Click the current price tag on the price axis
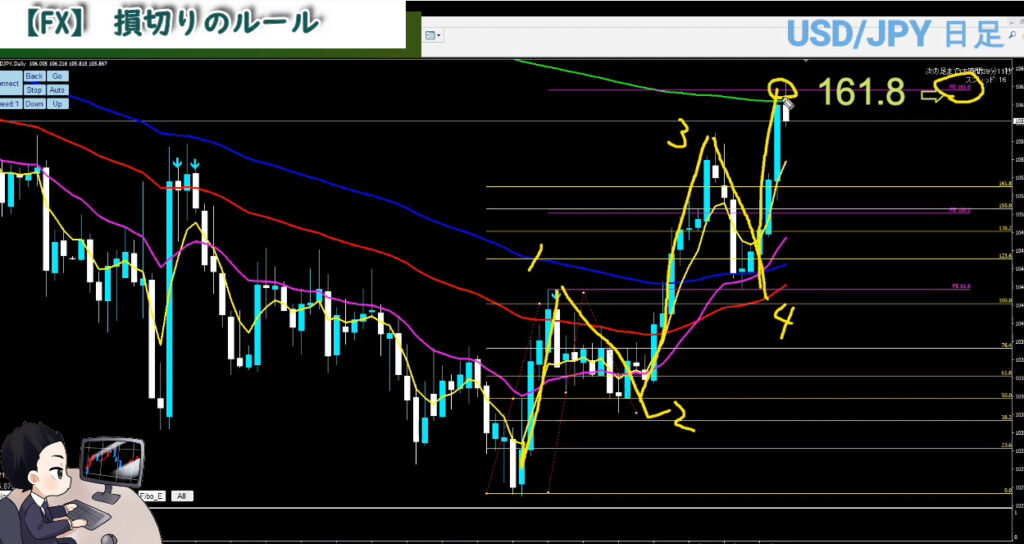1024x544 pixels. (1018, 121)
